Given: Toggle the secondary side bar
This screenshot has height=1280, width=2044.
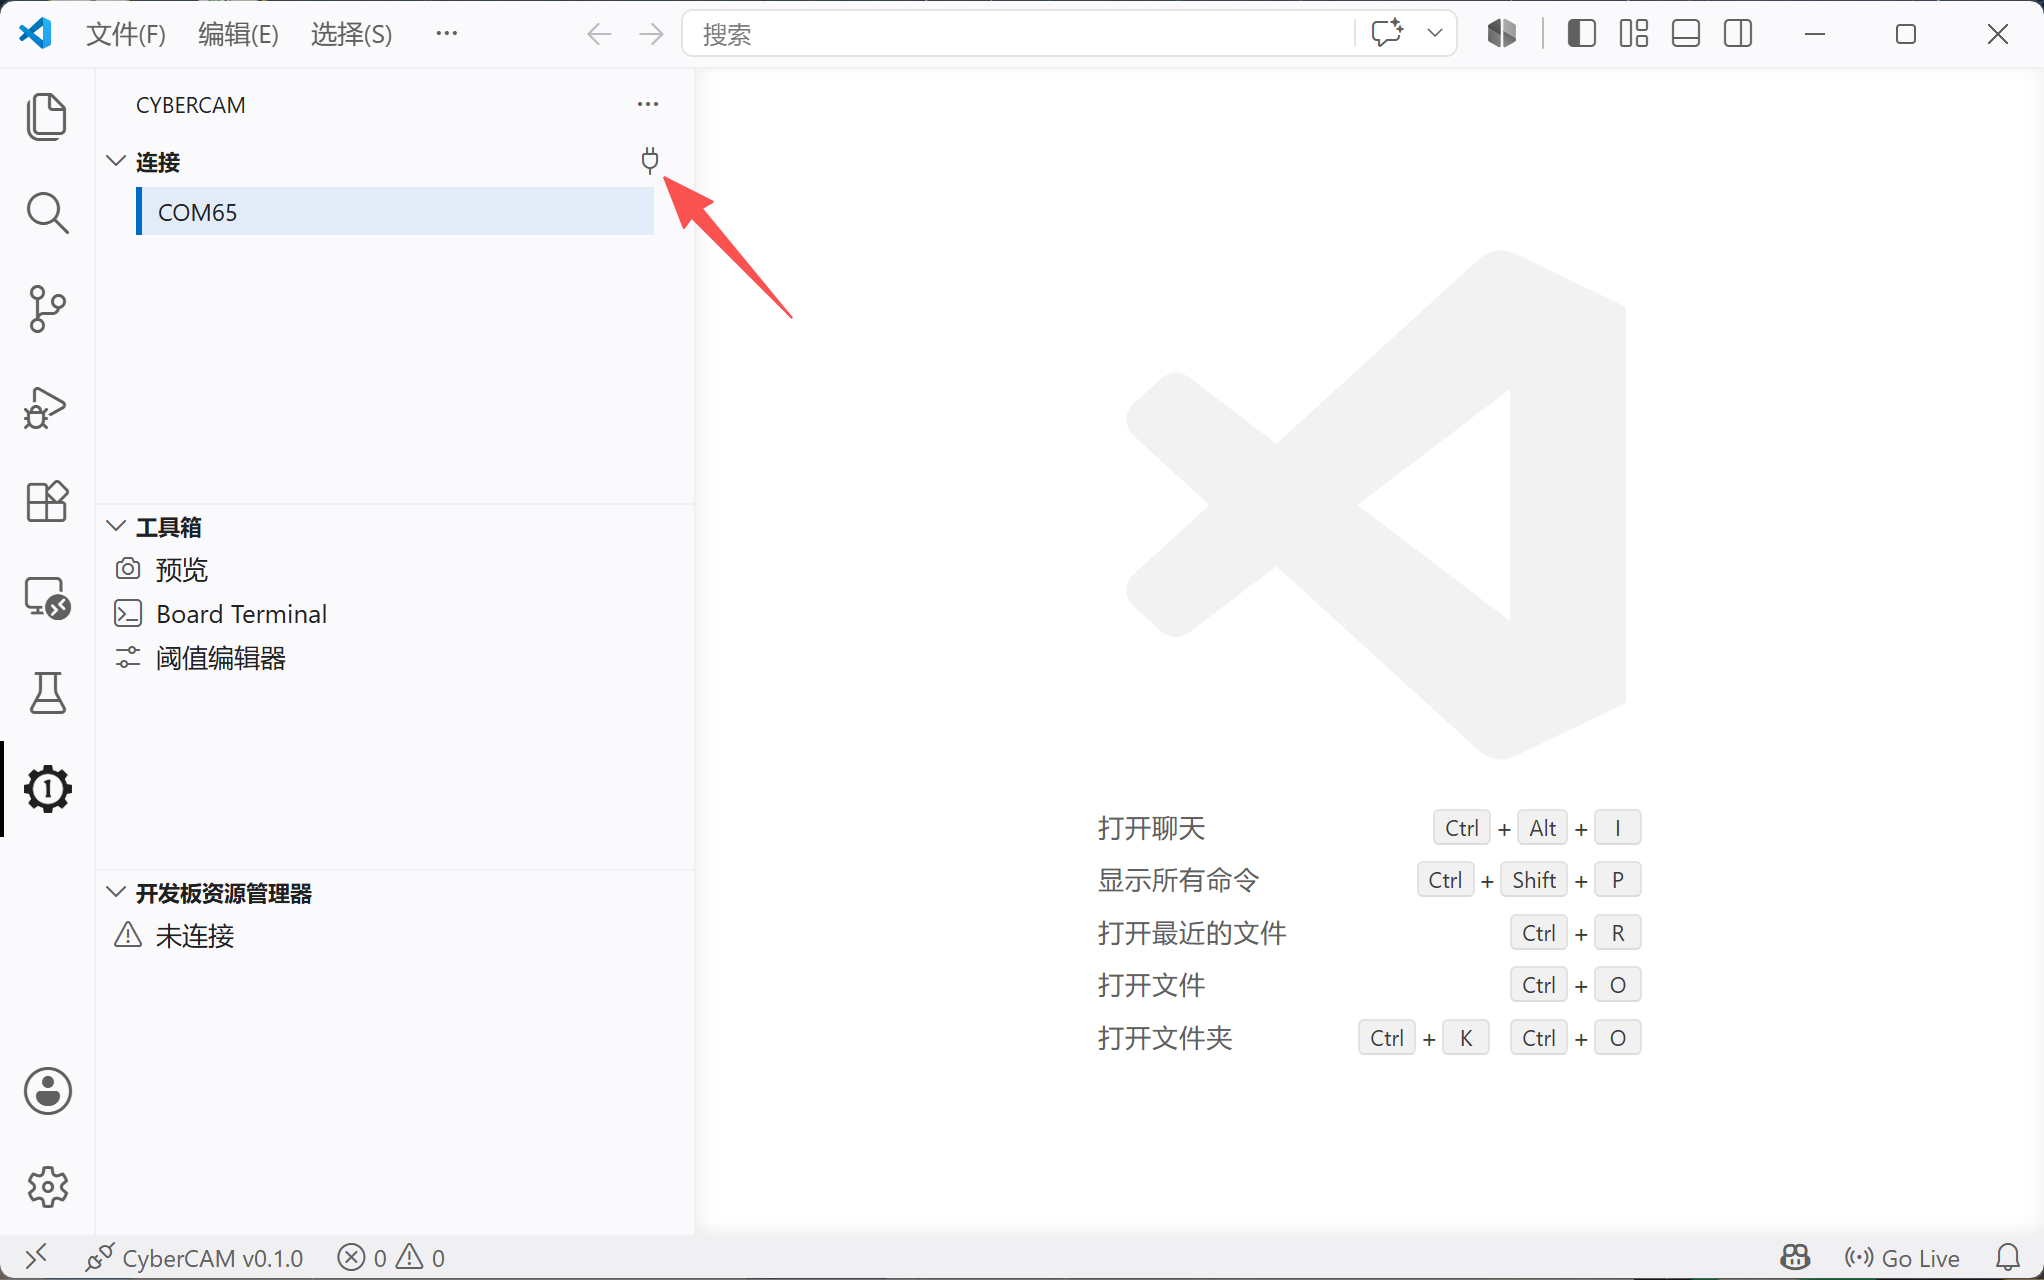Looking at the screenshot, I should click(1738, 34).
